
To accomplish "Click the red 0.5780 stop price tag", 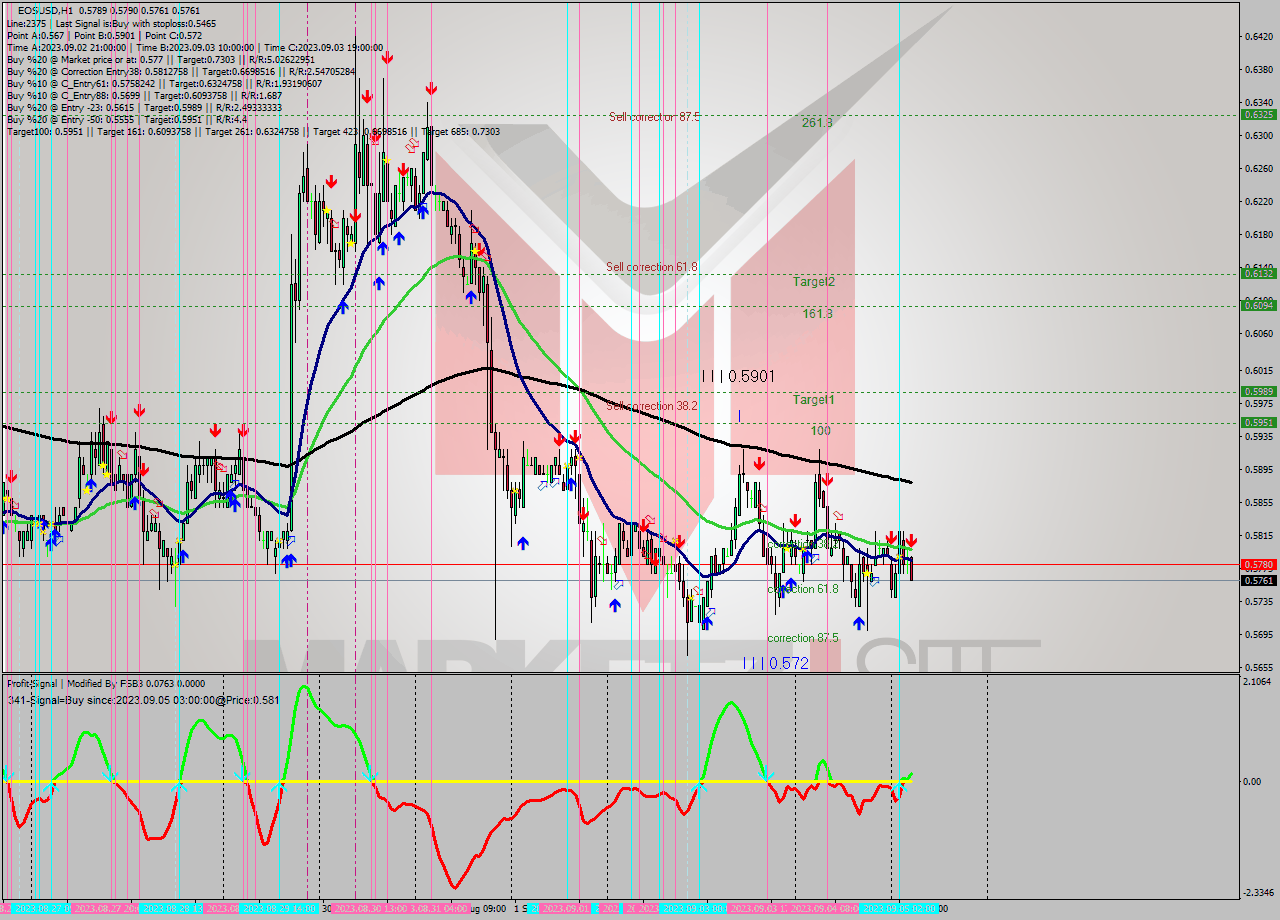I will point(1258,564).
